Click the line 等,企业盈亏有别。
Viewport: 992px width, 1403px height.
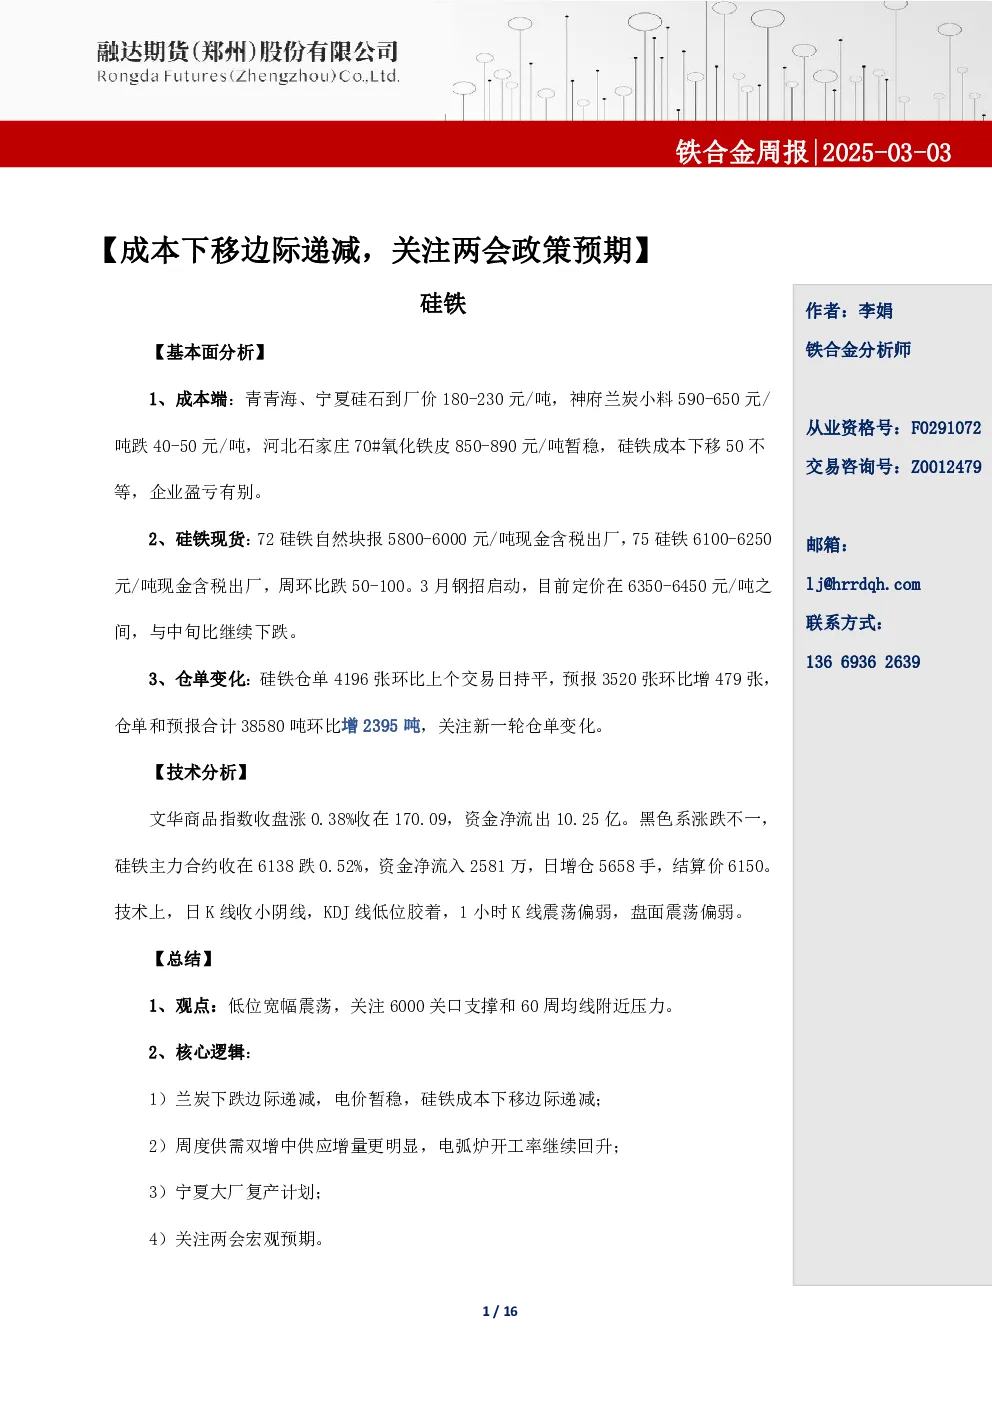(190, 492)
